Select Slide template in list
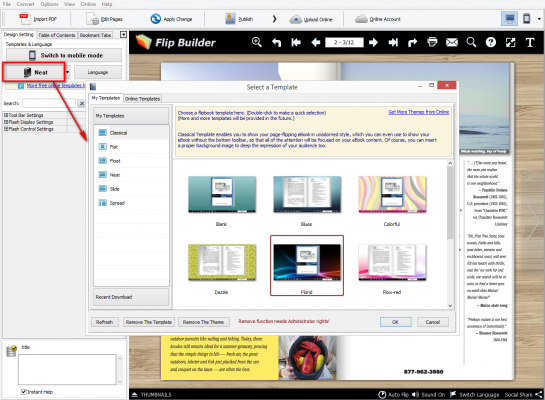 pyautogui.click(x=131, y=189)
